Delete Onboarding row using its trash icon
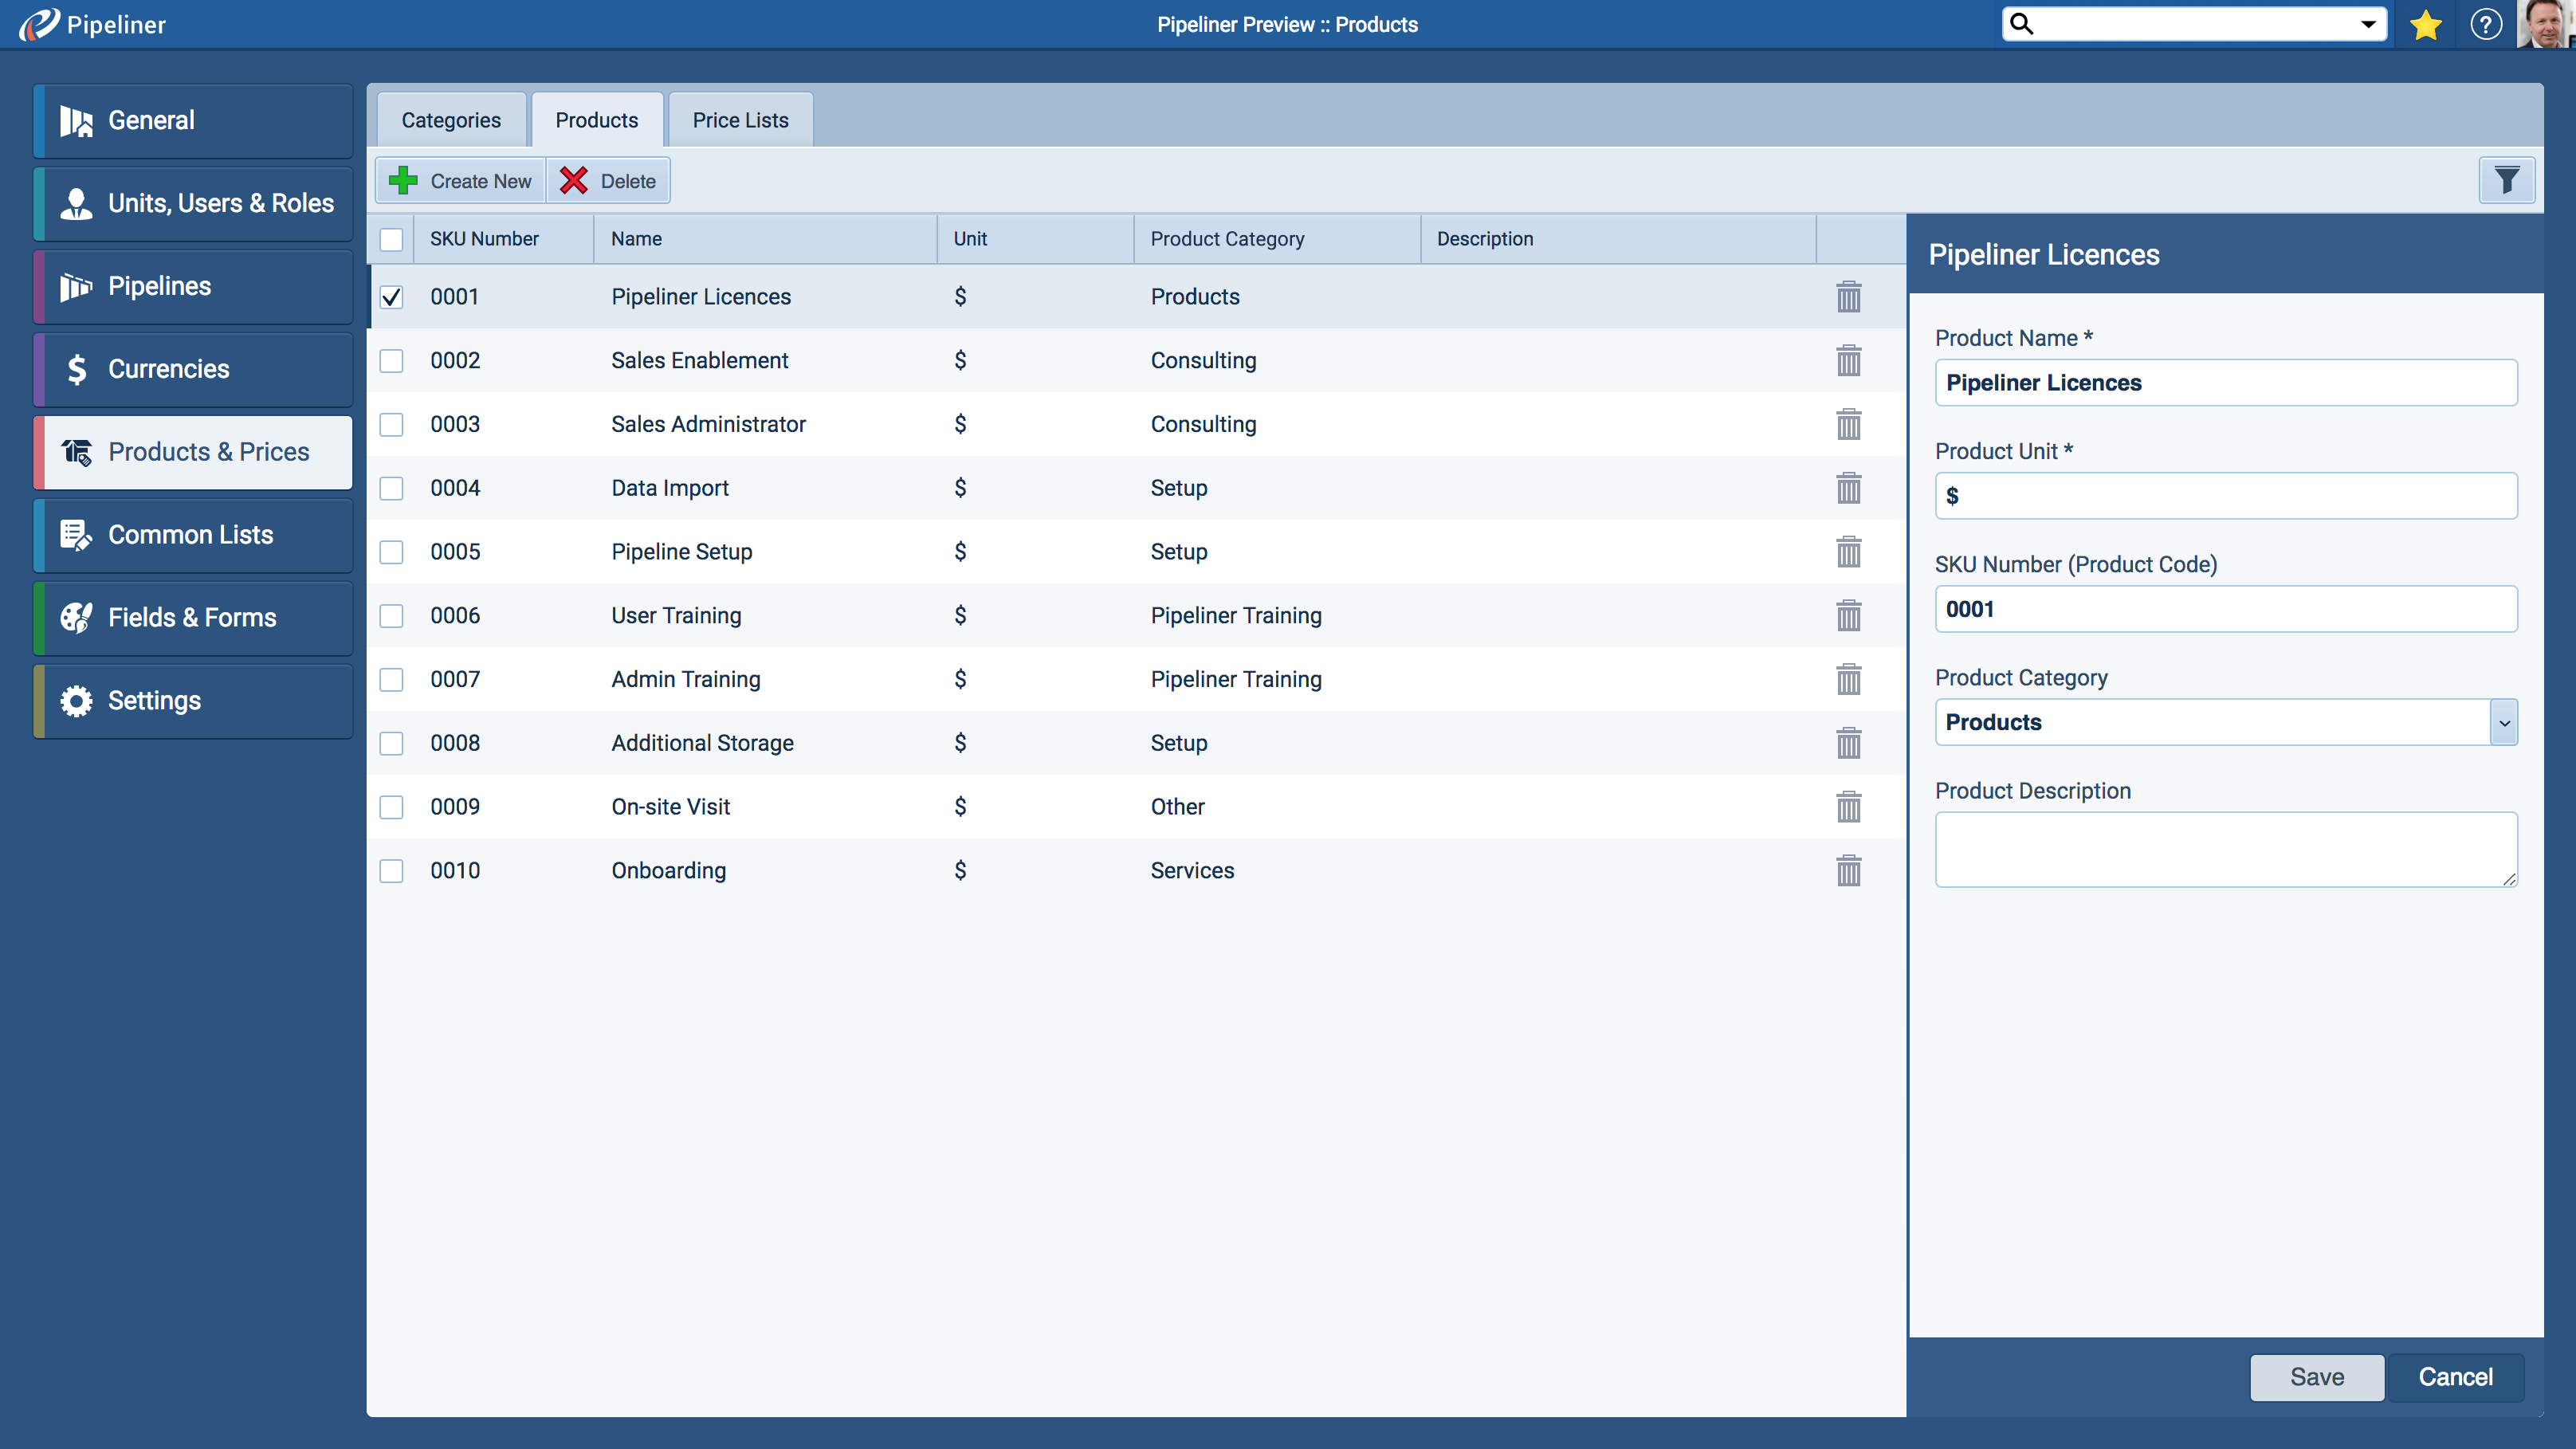 pyautogui.click(x=1848, y=870)
